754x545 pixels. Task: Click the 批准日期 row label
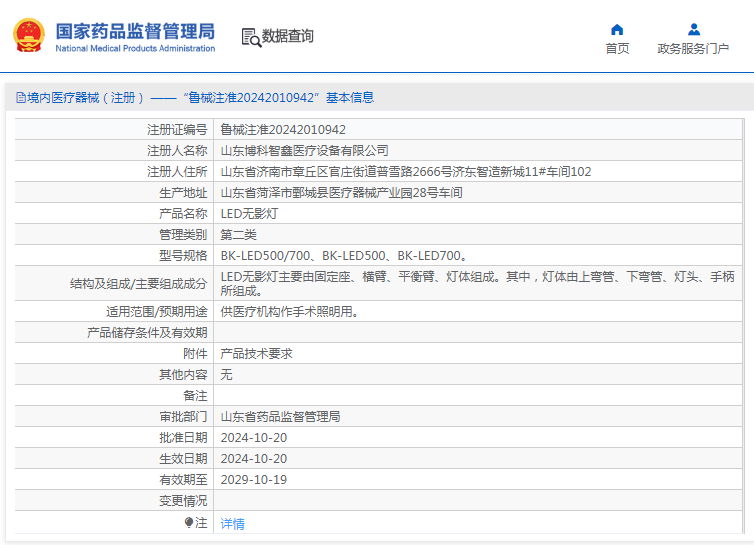(x=183, y=438)
